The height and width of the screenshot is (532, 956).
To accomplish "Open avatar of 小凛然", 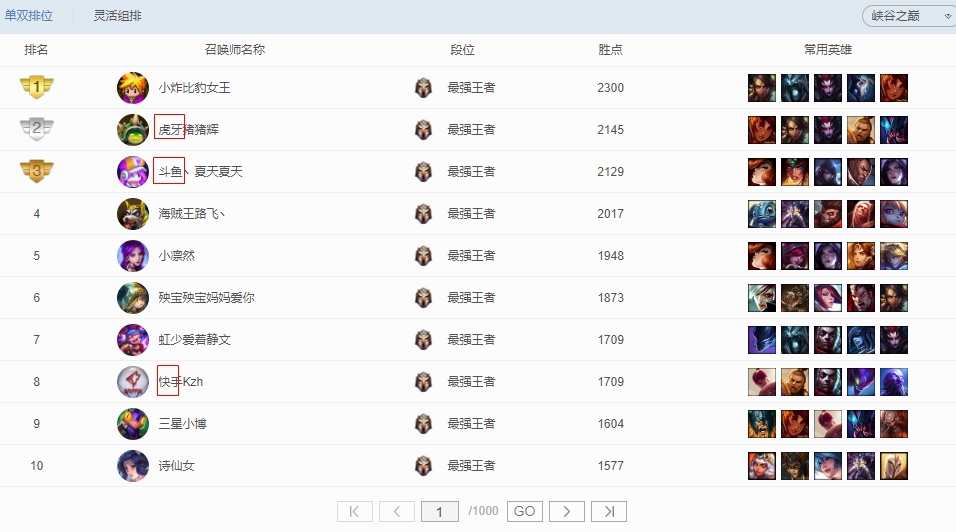I will pyautogui.click(x=133, y=256).
